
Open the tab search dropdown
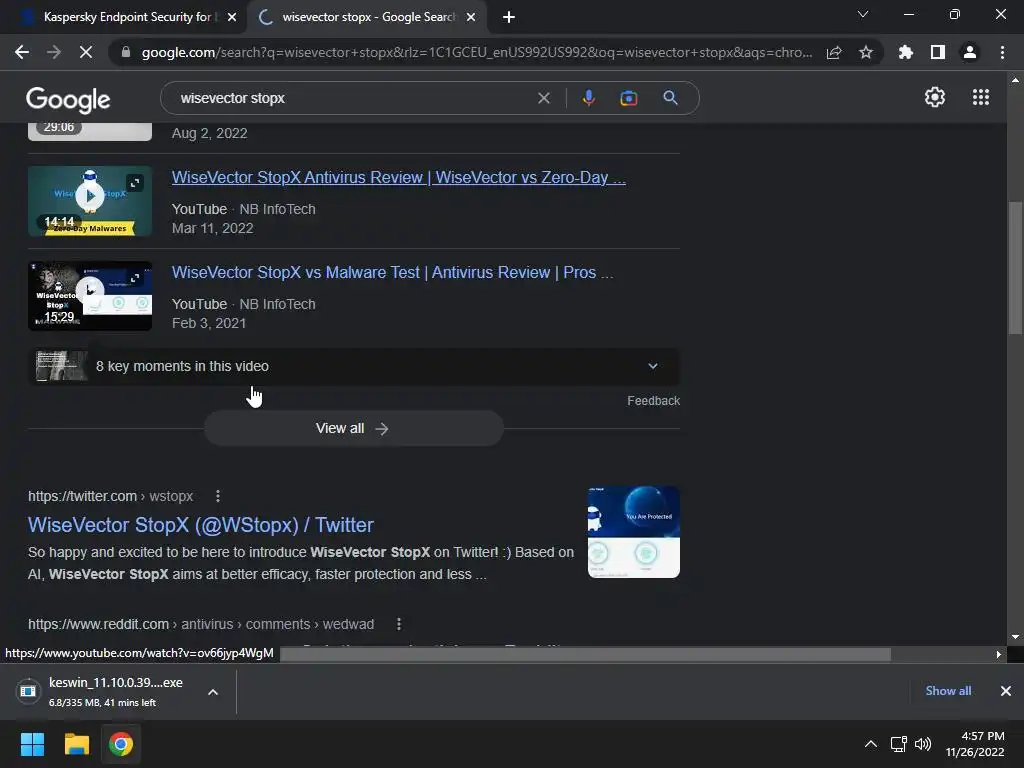pyautogui.click(x=863, y=14)
